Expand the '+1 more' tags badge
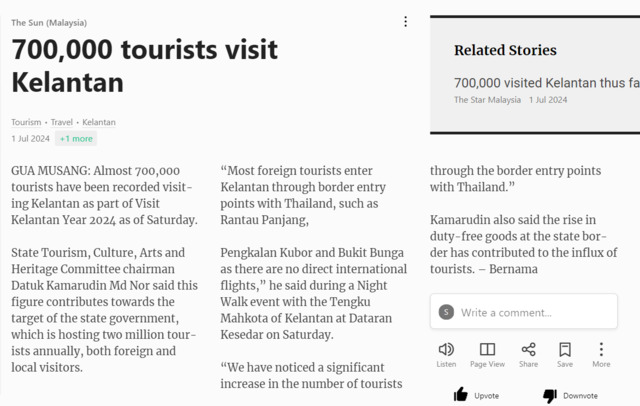 tap(76, 138)
